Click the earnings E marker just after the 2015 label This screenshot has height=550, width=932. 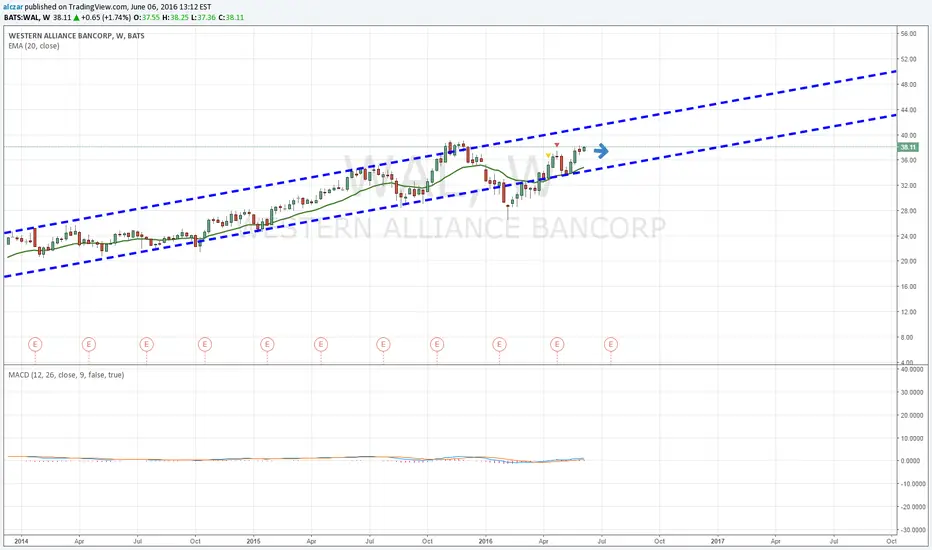267,344
